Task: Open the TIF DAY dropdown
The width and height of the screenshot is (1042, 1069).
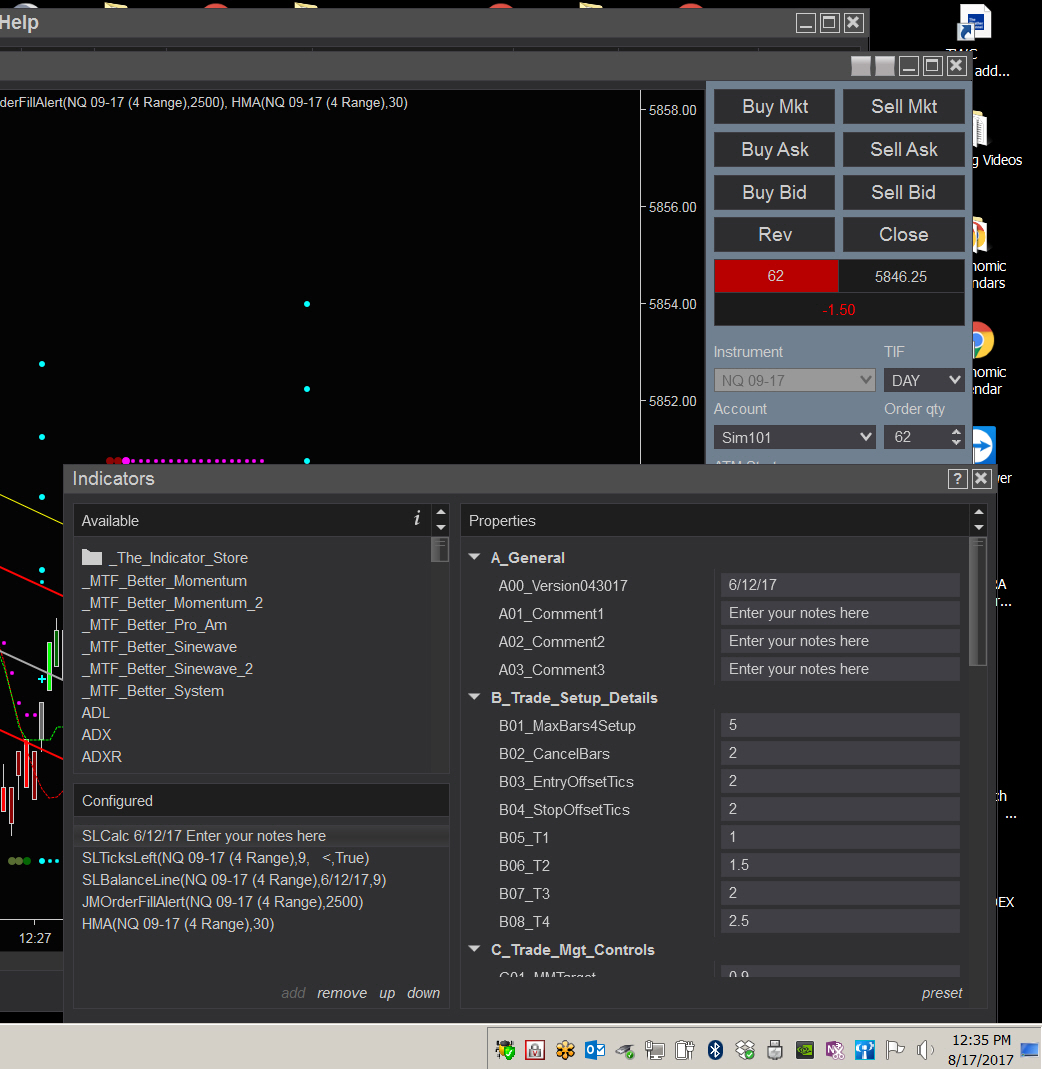Action: pyautogui.click(x=924, y=380)
